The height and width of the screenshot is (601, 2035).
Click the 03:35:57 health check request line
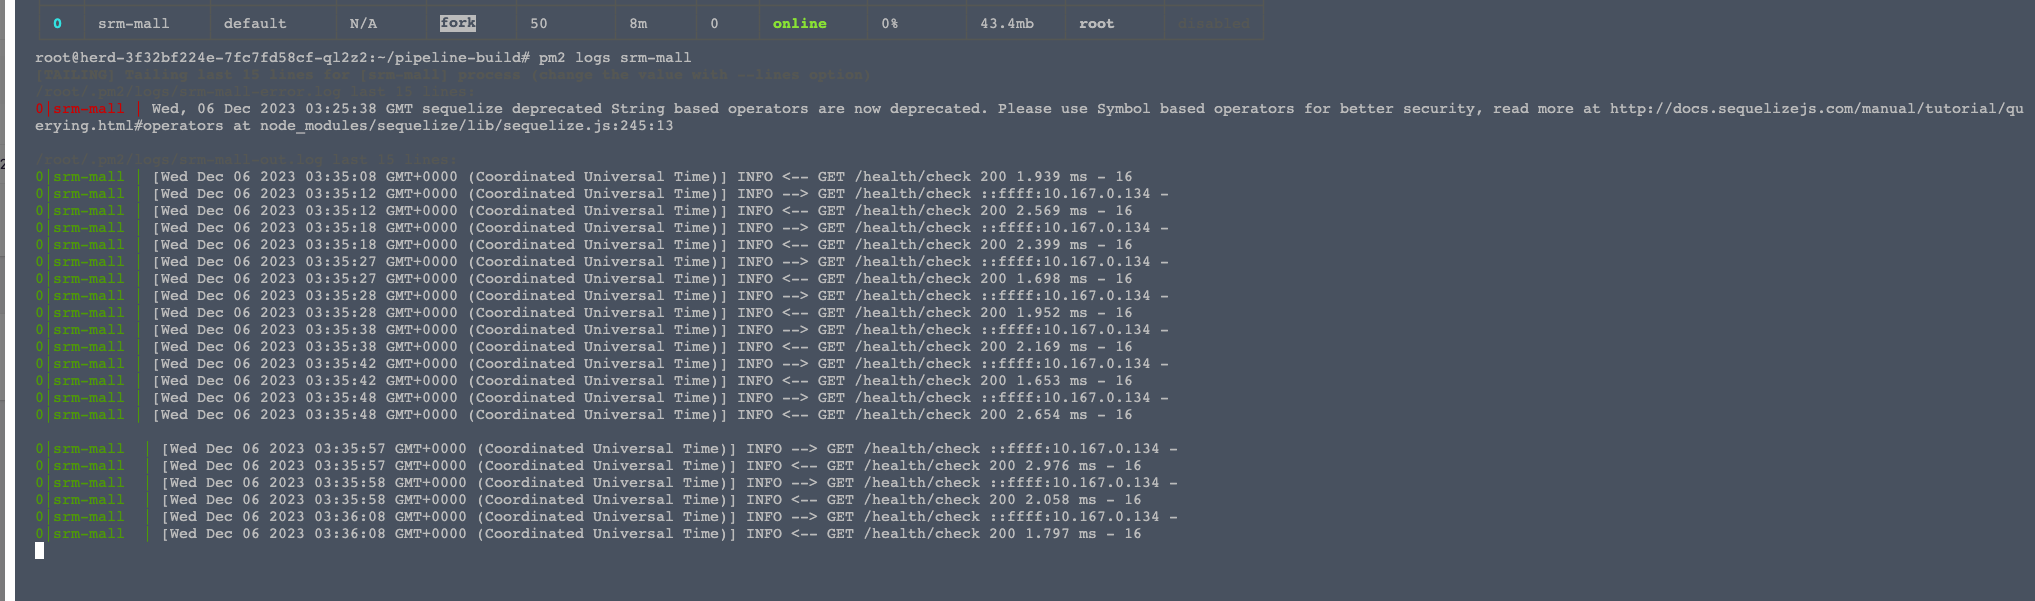pos(660,449)
